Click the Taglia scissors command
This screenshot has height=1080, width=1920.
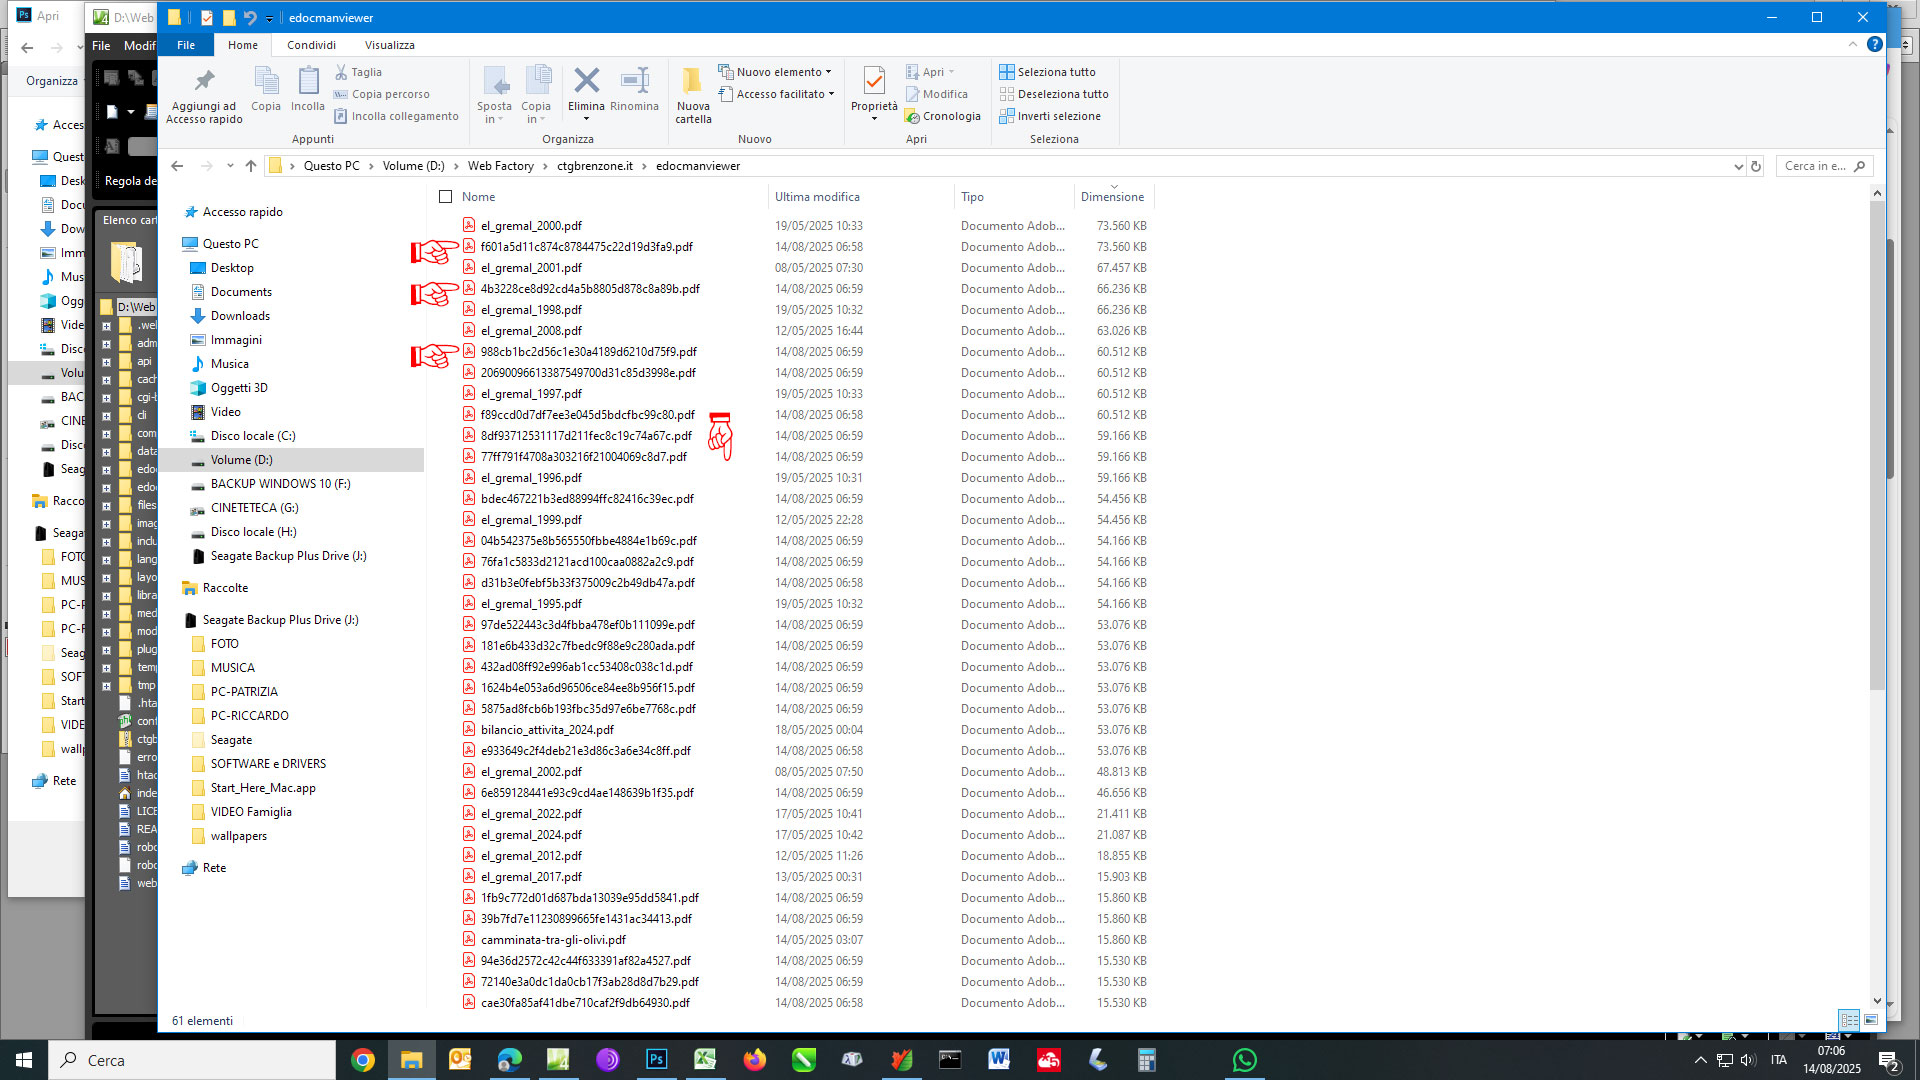pos(358,72)
